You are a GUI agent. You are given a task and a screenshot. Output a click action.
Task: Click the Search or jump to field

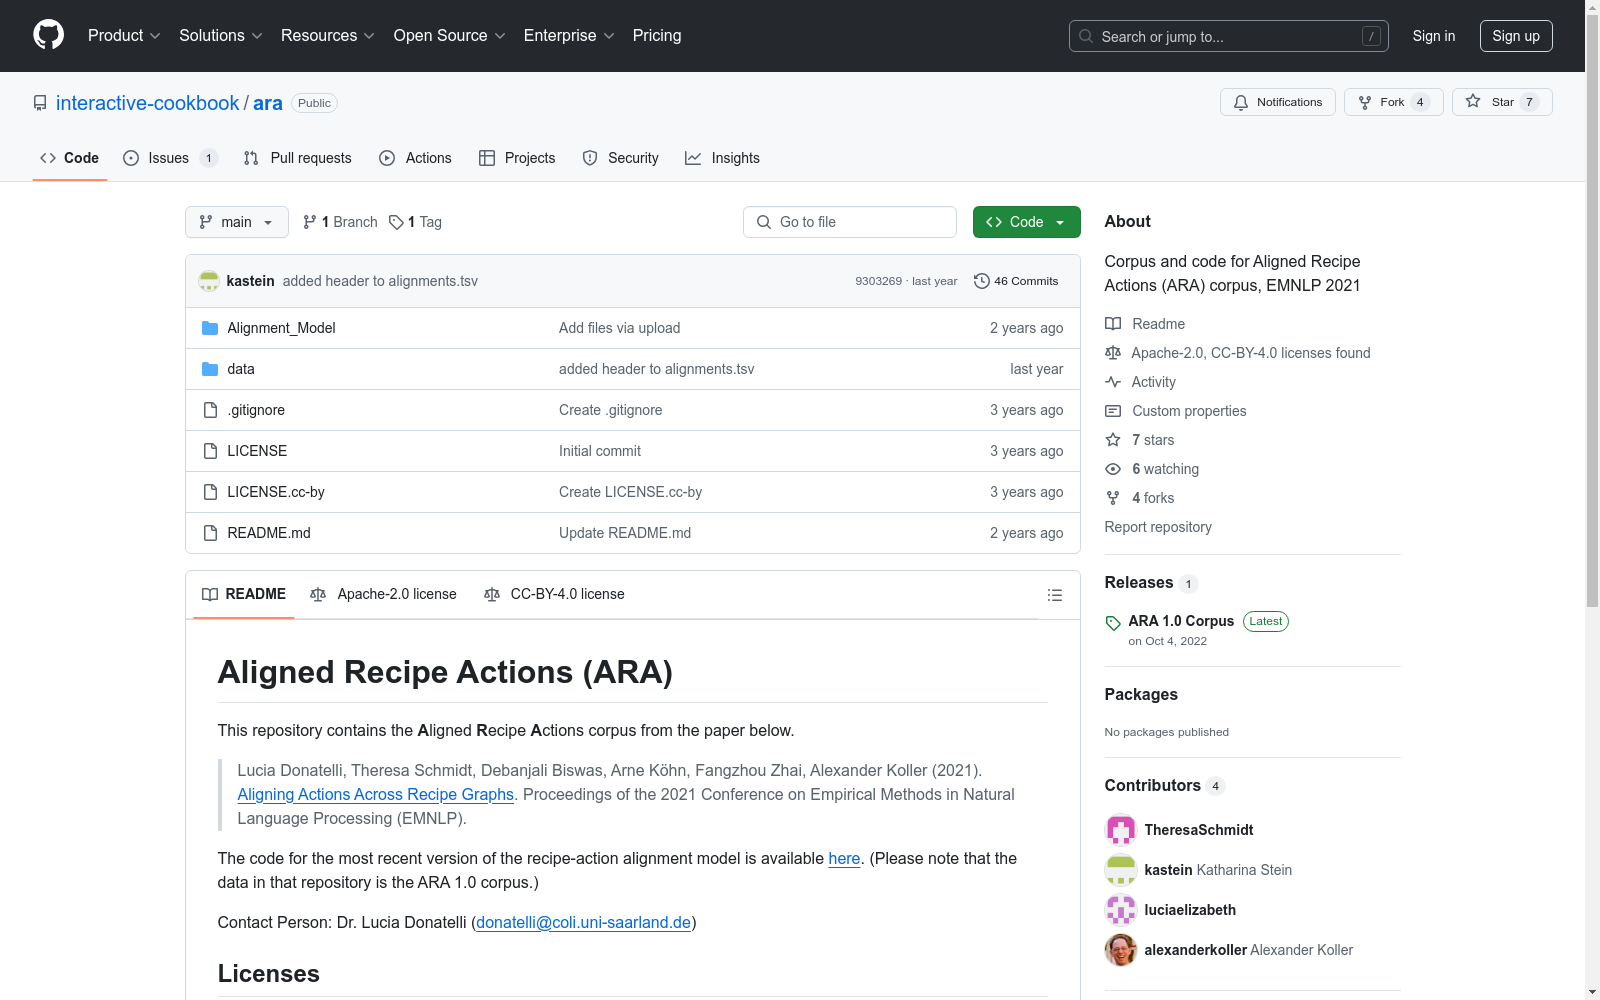coord(1229,36)
